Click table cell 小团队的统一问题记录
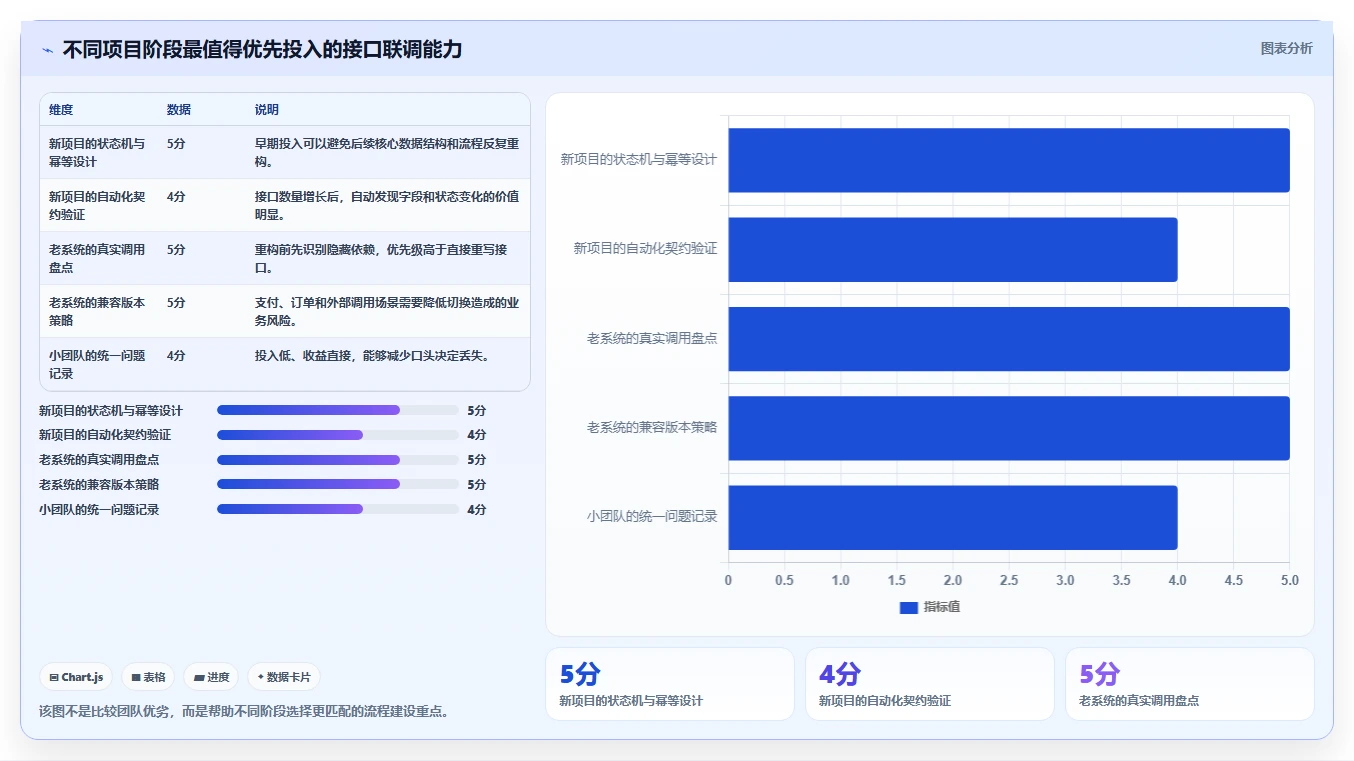Screen dimensions: 1354x761 point(97,364)
